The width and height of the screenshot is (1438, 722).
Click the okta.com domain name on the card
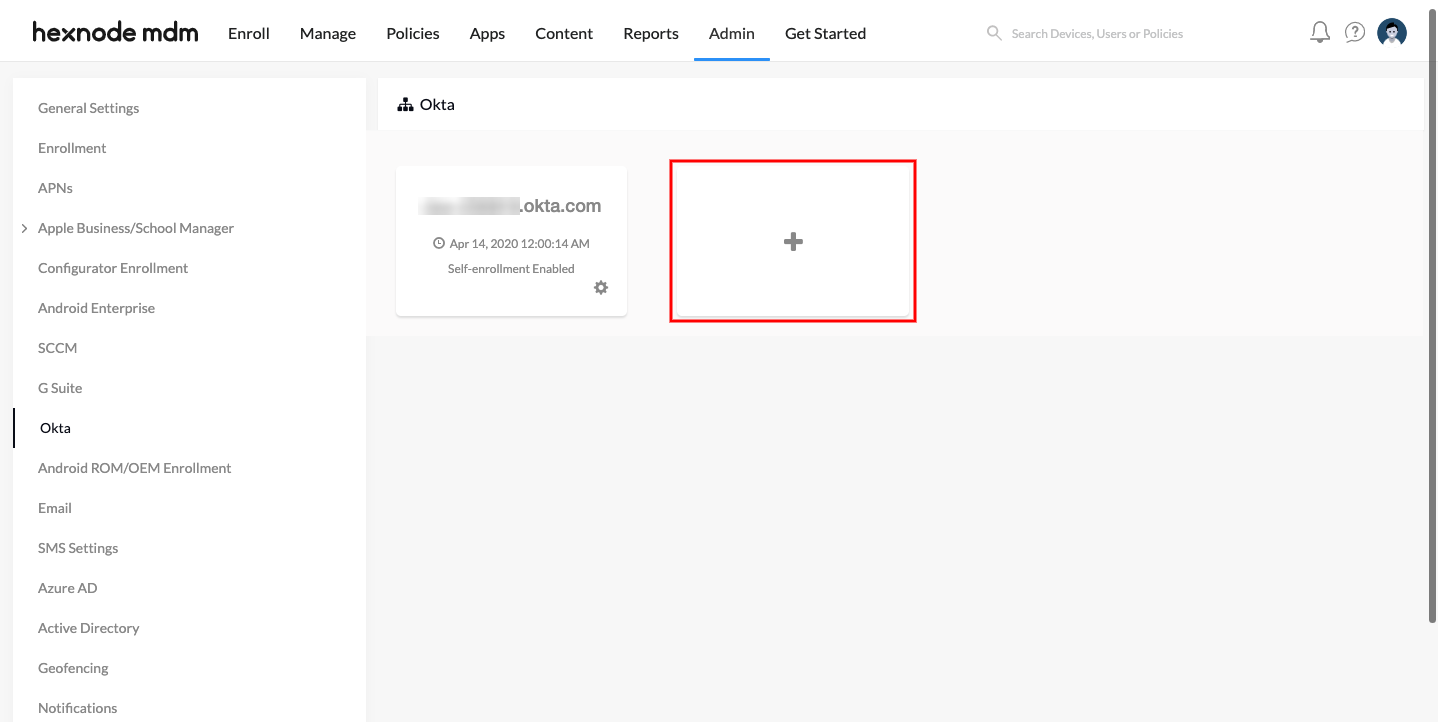point(511,206)
